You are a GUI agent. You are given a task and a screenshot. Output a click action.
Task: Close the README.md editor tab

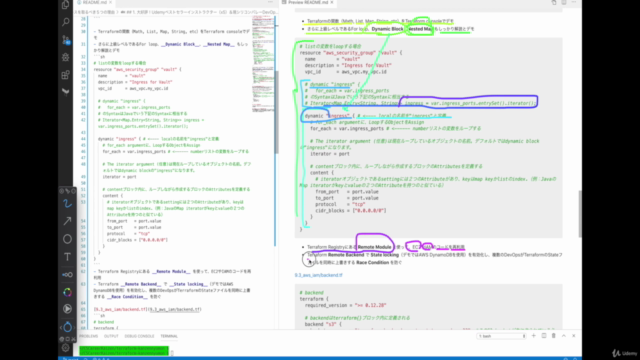point(111,2)
